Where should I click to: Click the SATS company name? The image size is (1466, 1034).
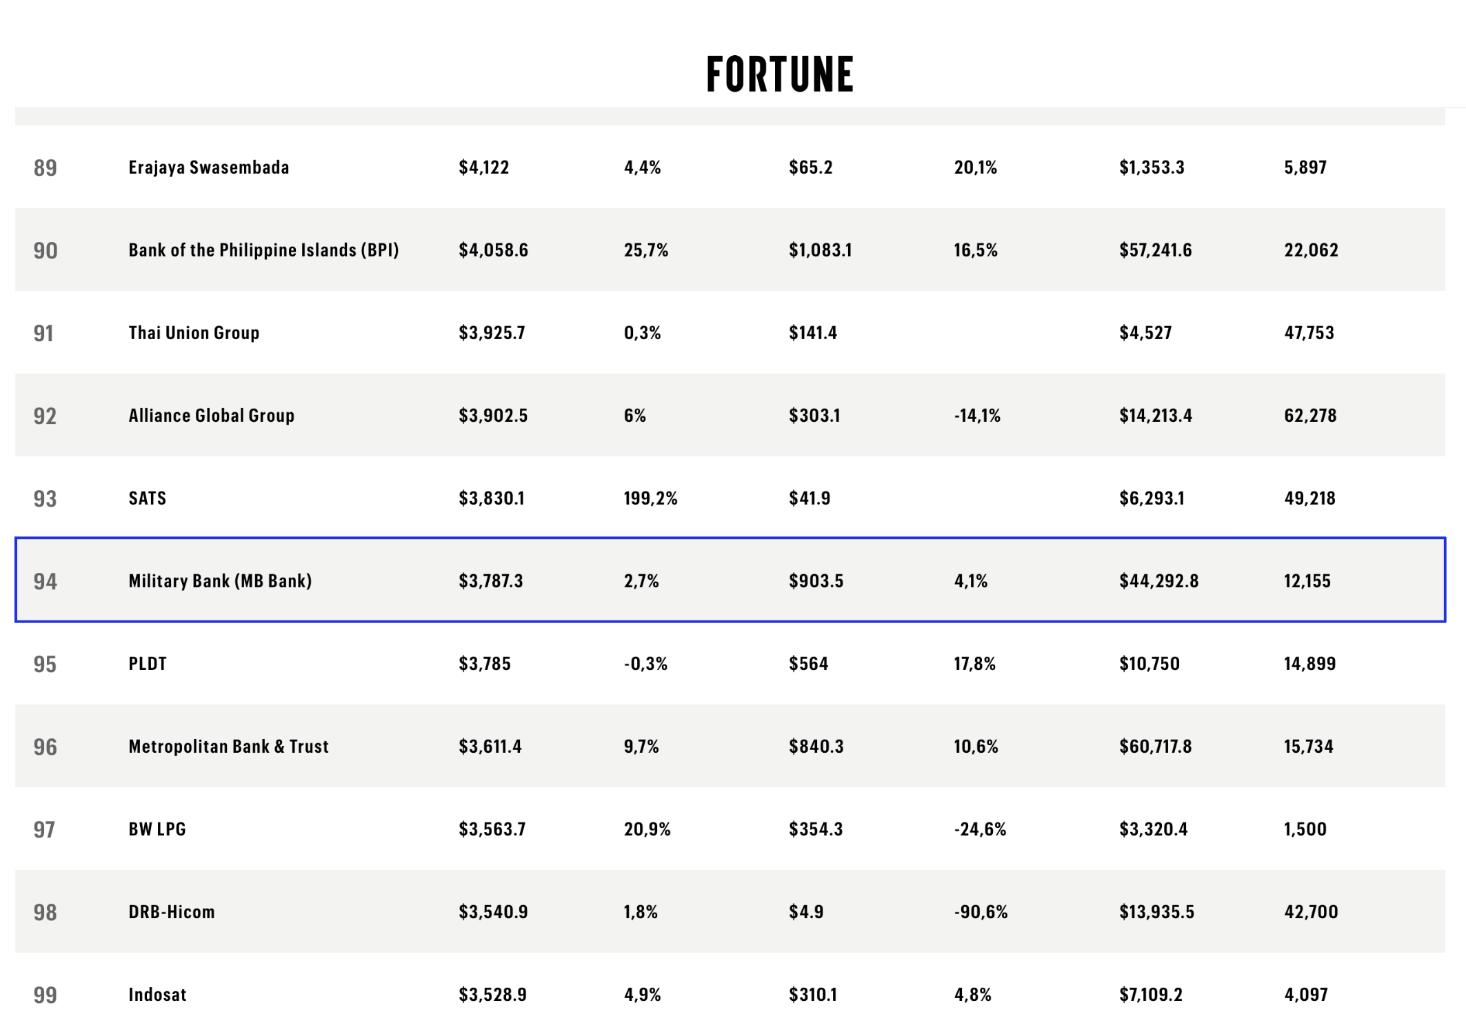147,498
